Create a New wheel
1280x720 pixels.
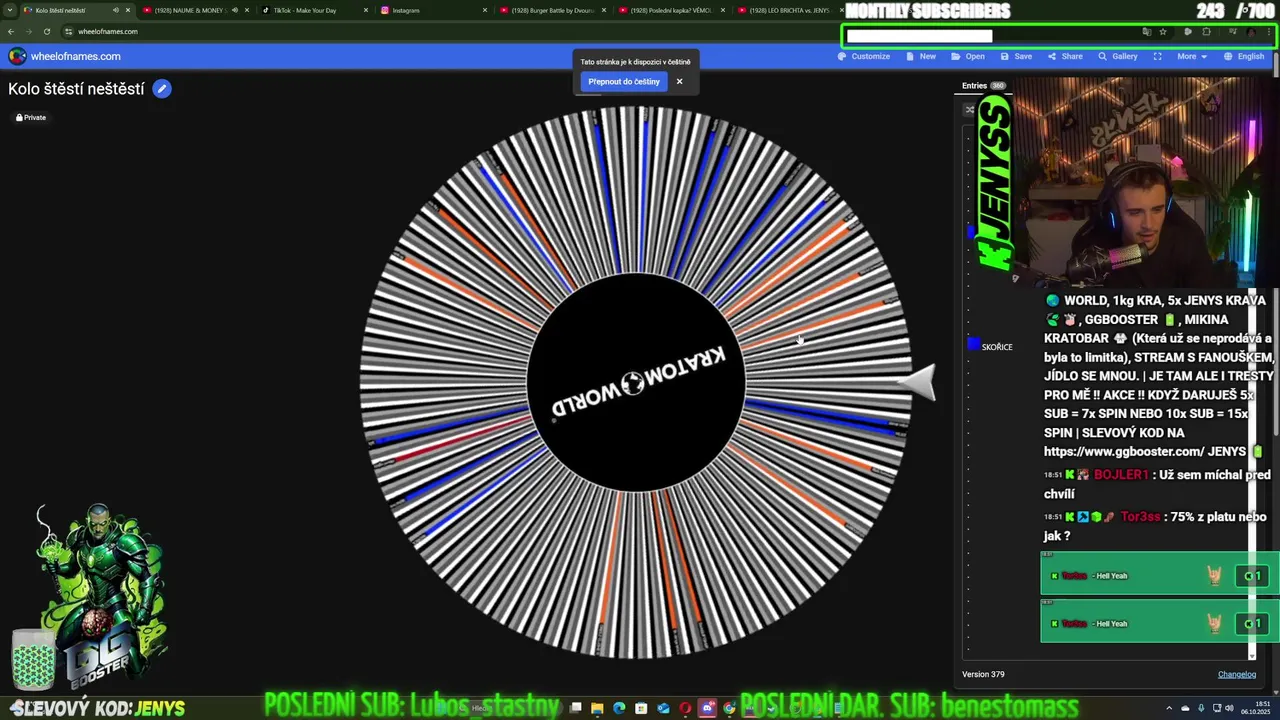[x=921, y=56]
